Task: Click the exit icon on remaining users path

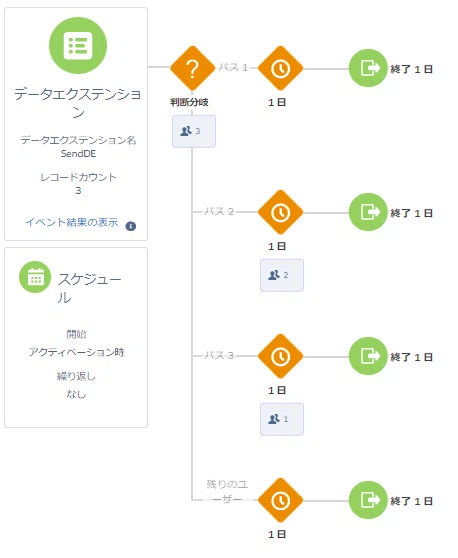Action: [x=368, y=500]
